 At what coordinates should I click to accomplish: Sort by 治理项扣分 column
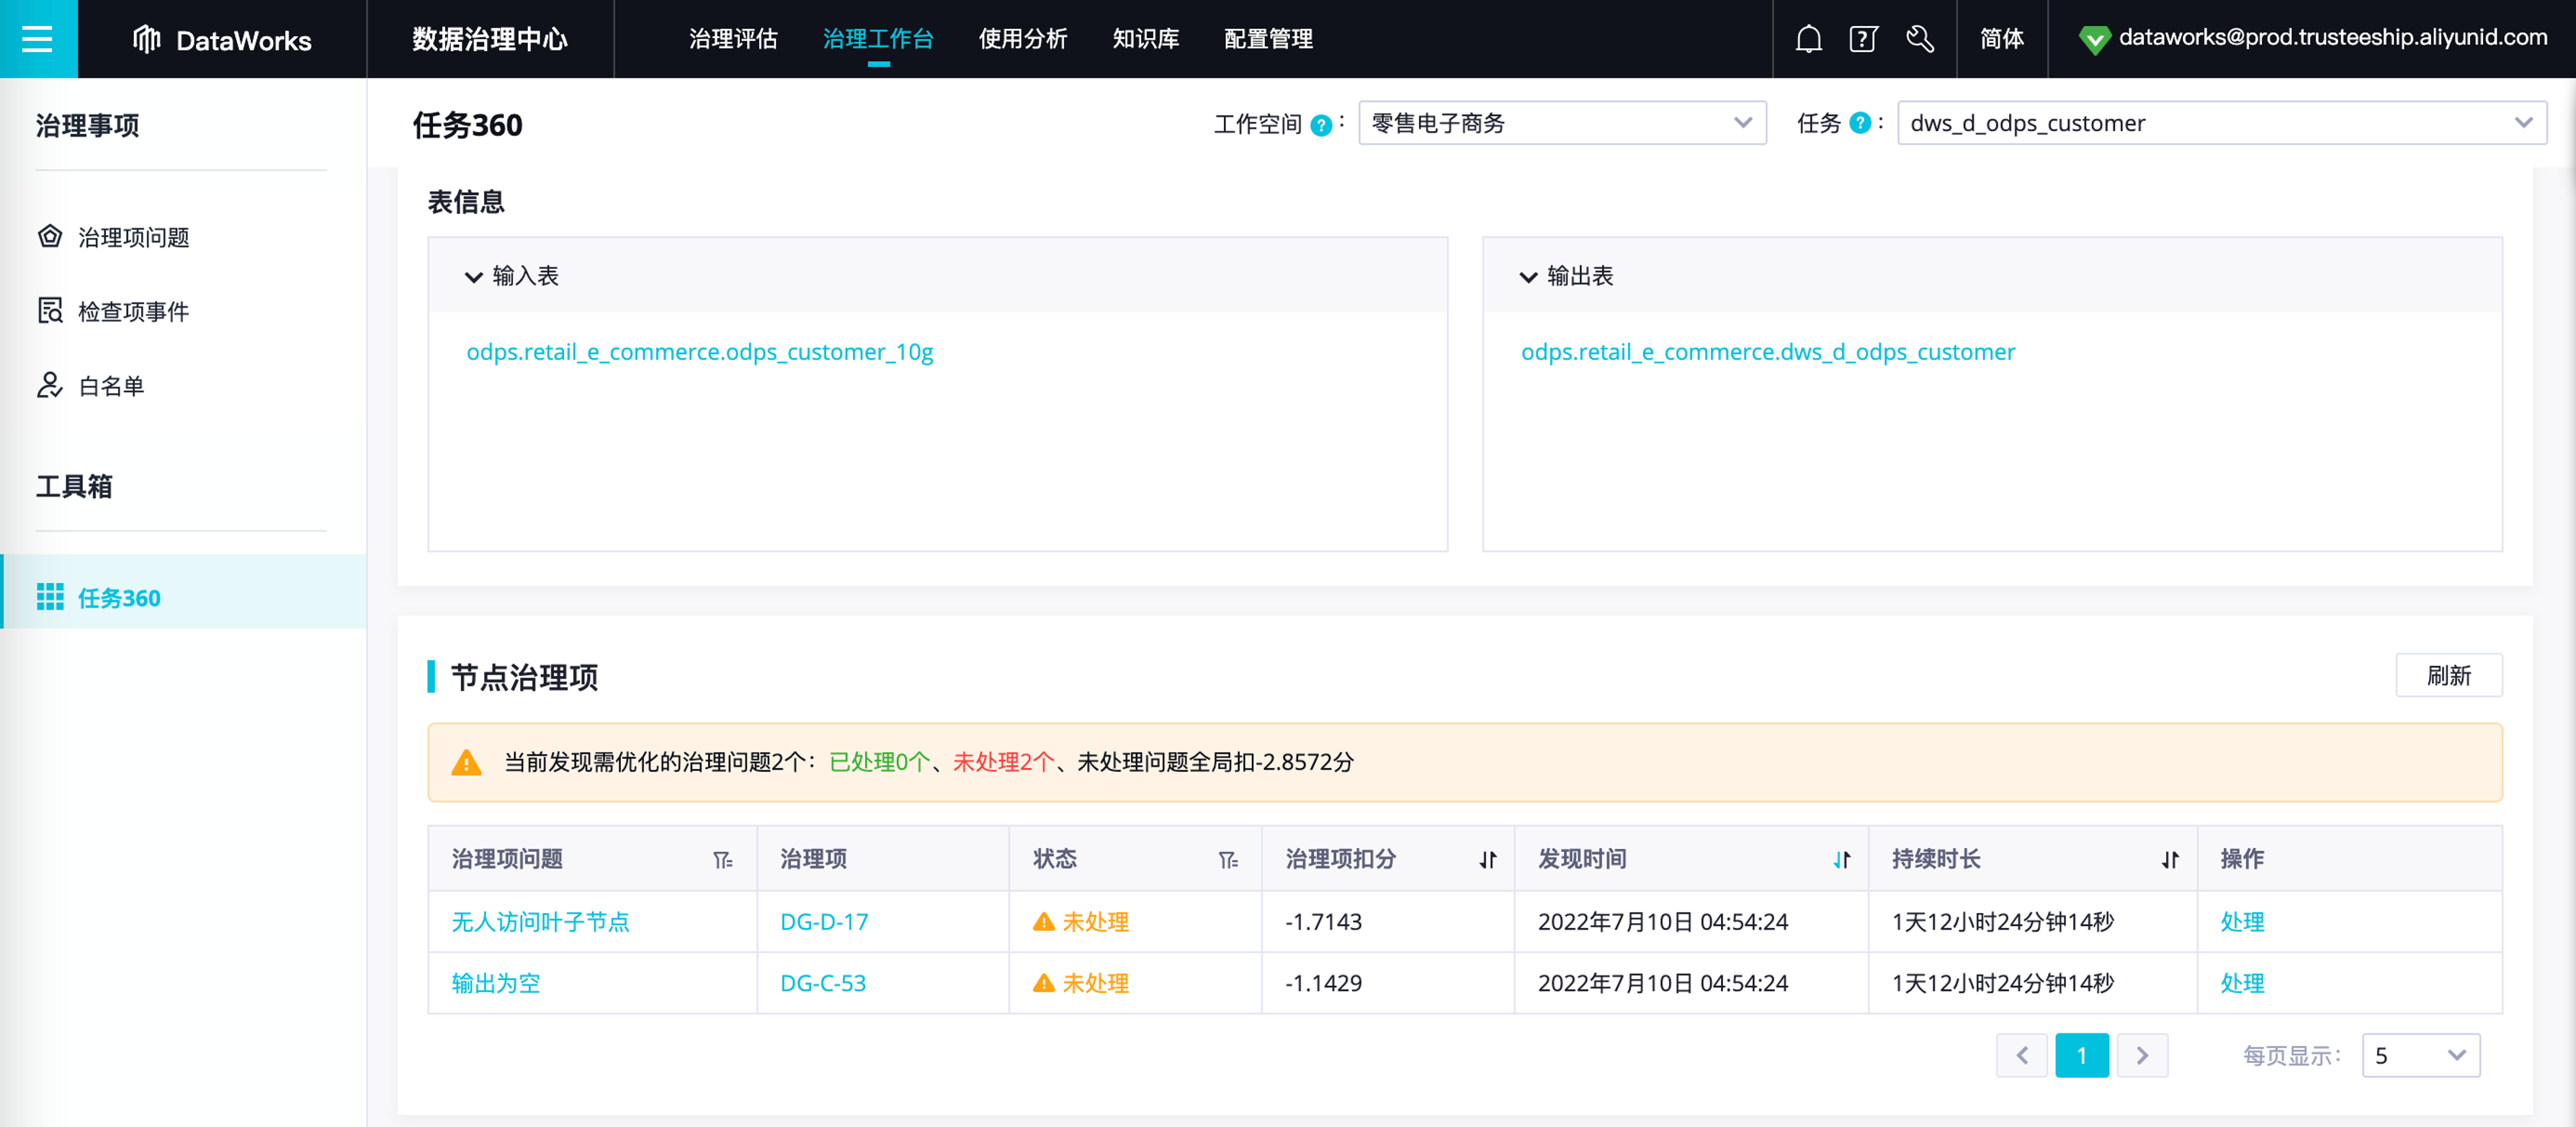[x=1488, y=860]
